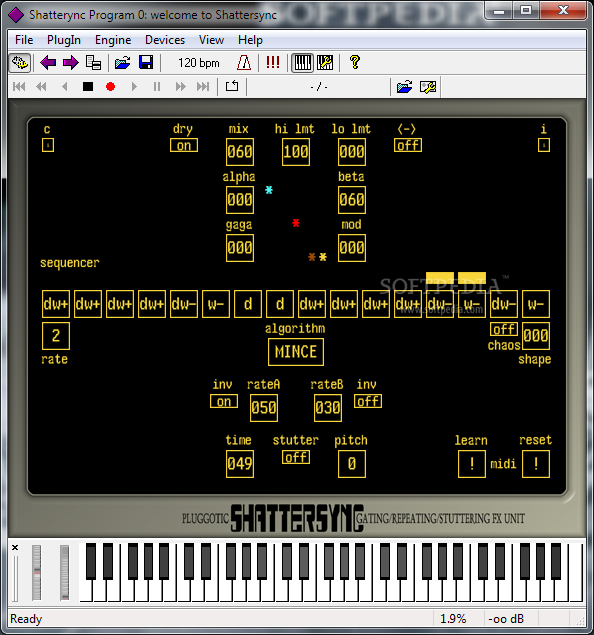Toggle the rateB inv 'off' switch
The height and width of the screenshot is (635, 594).
click(368, 401)
